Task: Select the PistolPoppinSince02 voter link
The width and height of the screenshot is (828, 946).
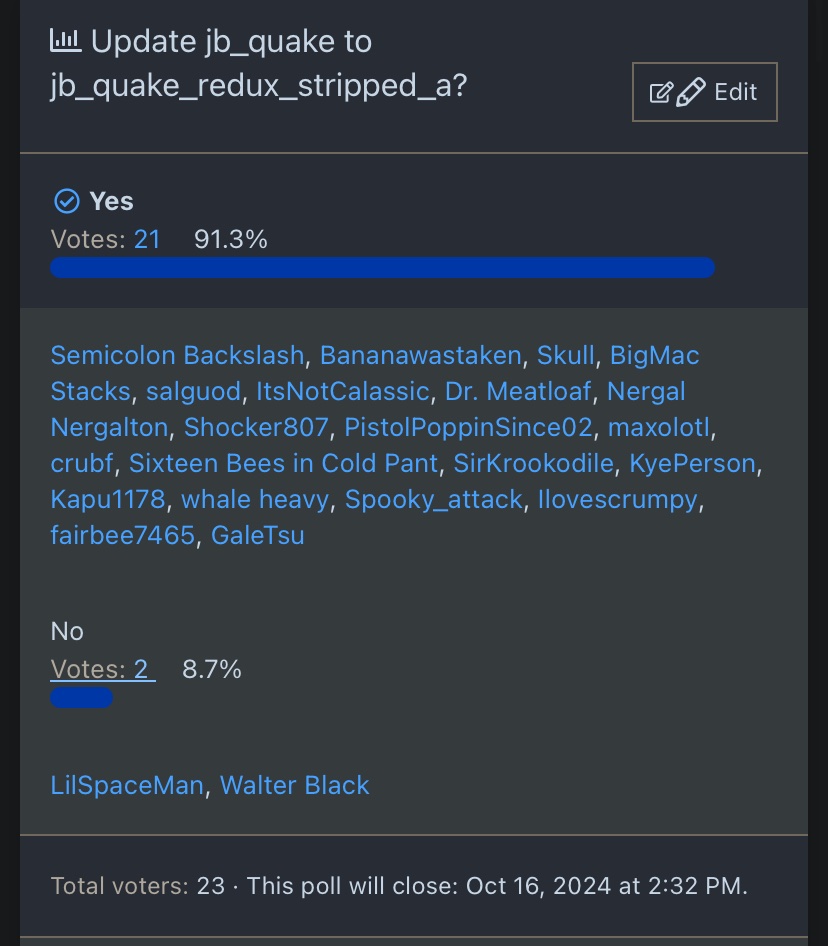Action: click(x=468, y=428)
